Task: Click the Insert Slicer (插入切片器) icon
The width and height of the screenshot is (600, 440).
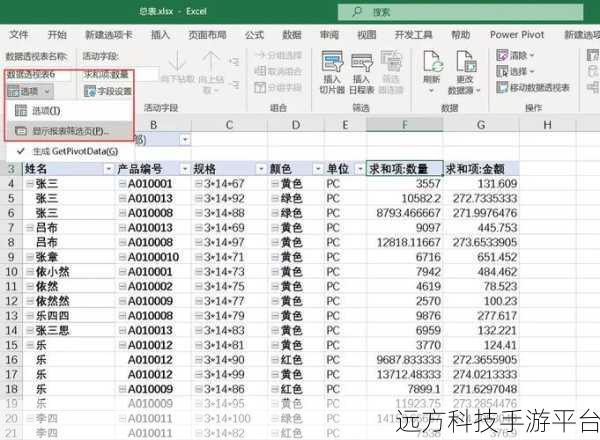Action: click(x=332, y=61)
